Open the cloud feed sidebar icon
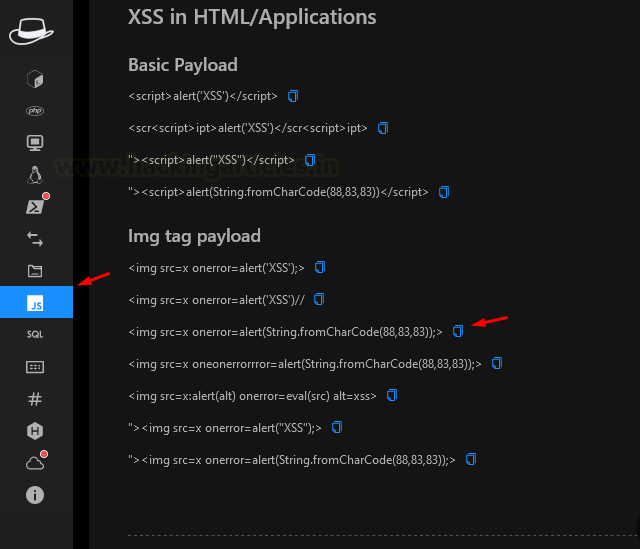Image resolution: width=640 pixels, height=549 pixels. pyautogui.click(x=35, y=463)
